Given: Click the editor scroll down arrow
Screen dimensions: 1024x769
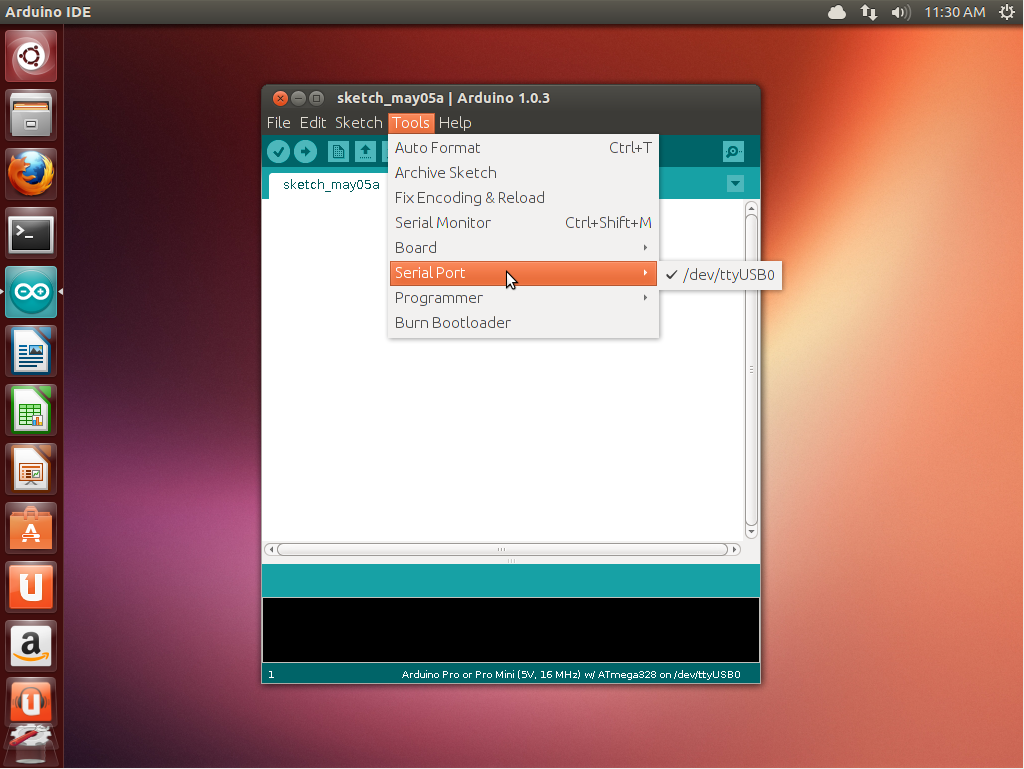Looking at the screenshot, I should (751, 532).
